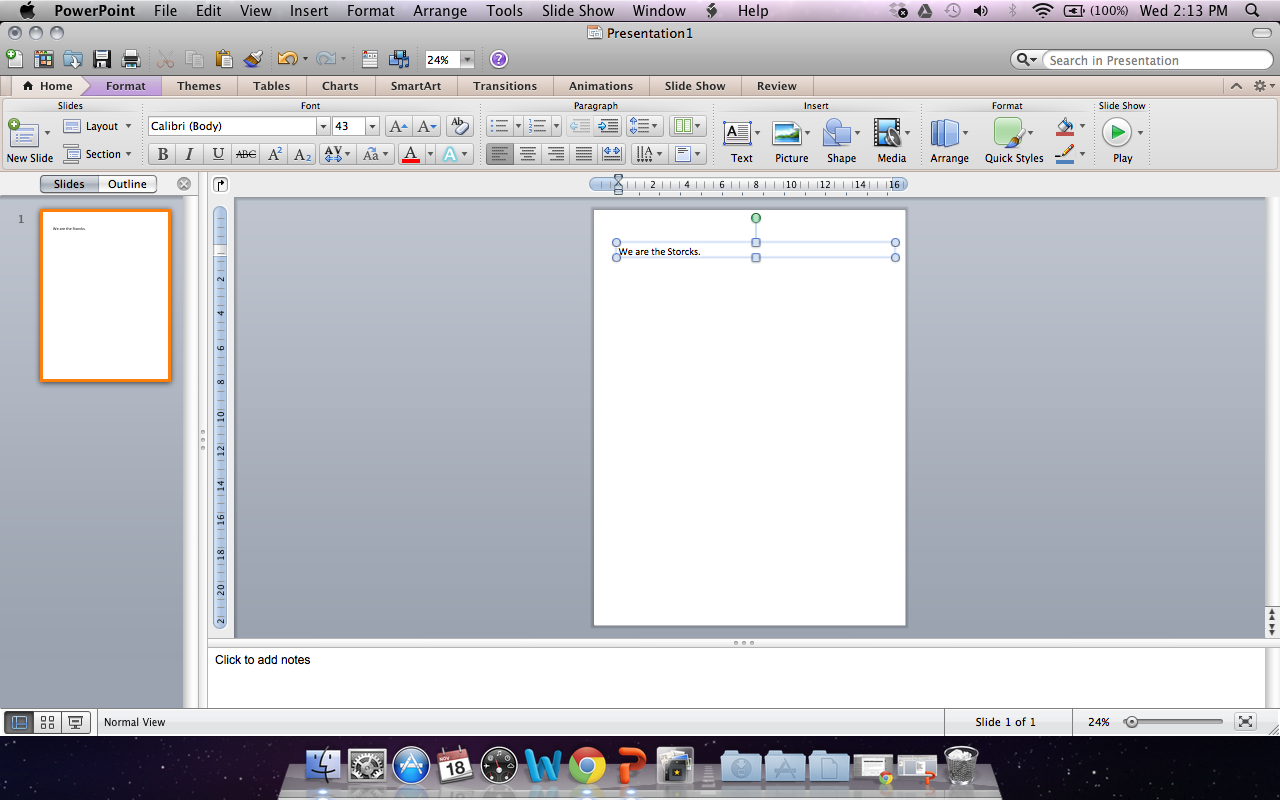1280x800 pixels.
Task: Switch to the Transitions ribbon tab
Action: tap(505, 86)
